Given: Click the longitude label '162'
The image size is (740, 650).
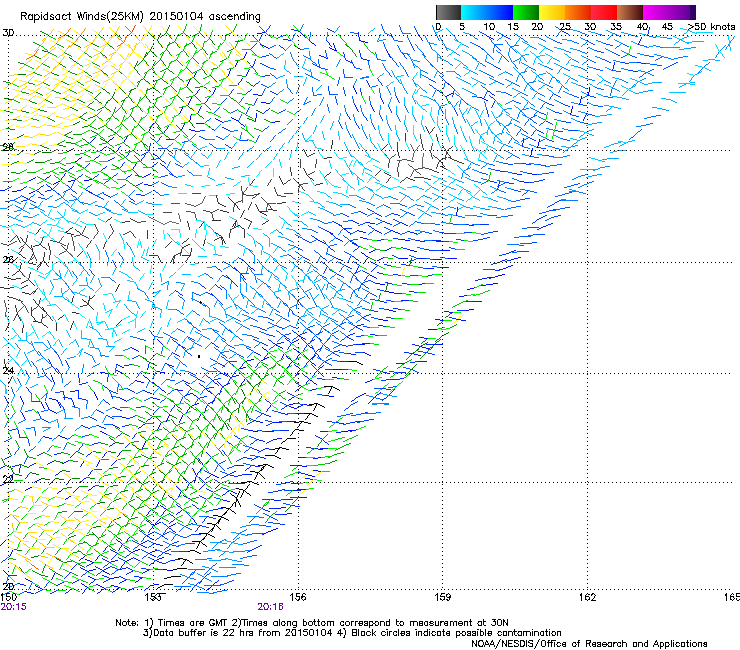Looking at the screenshot, I should 587,597.
